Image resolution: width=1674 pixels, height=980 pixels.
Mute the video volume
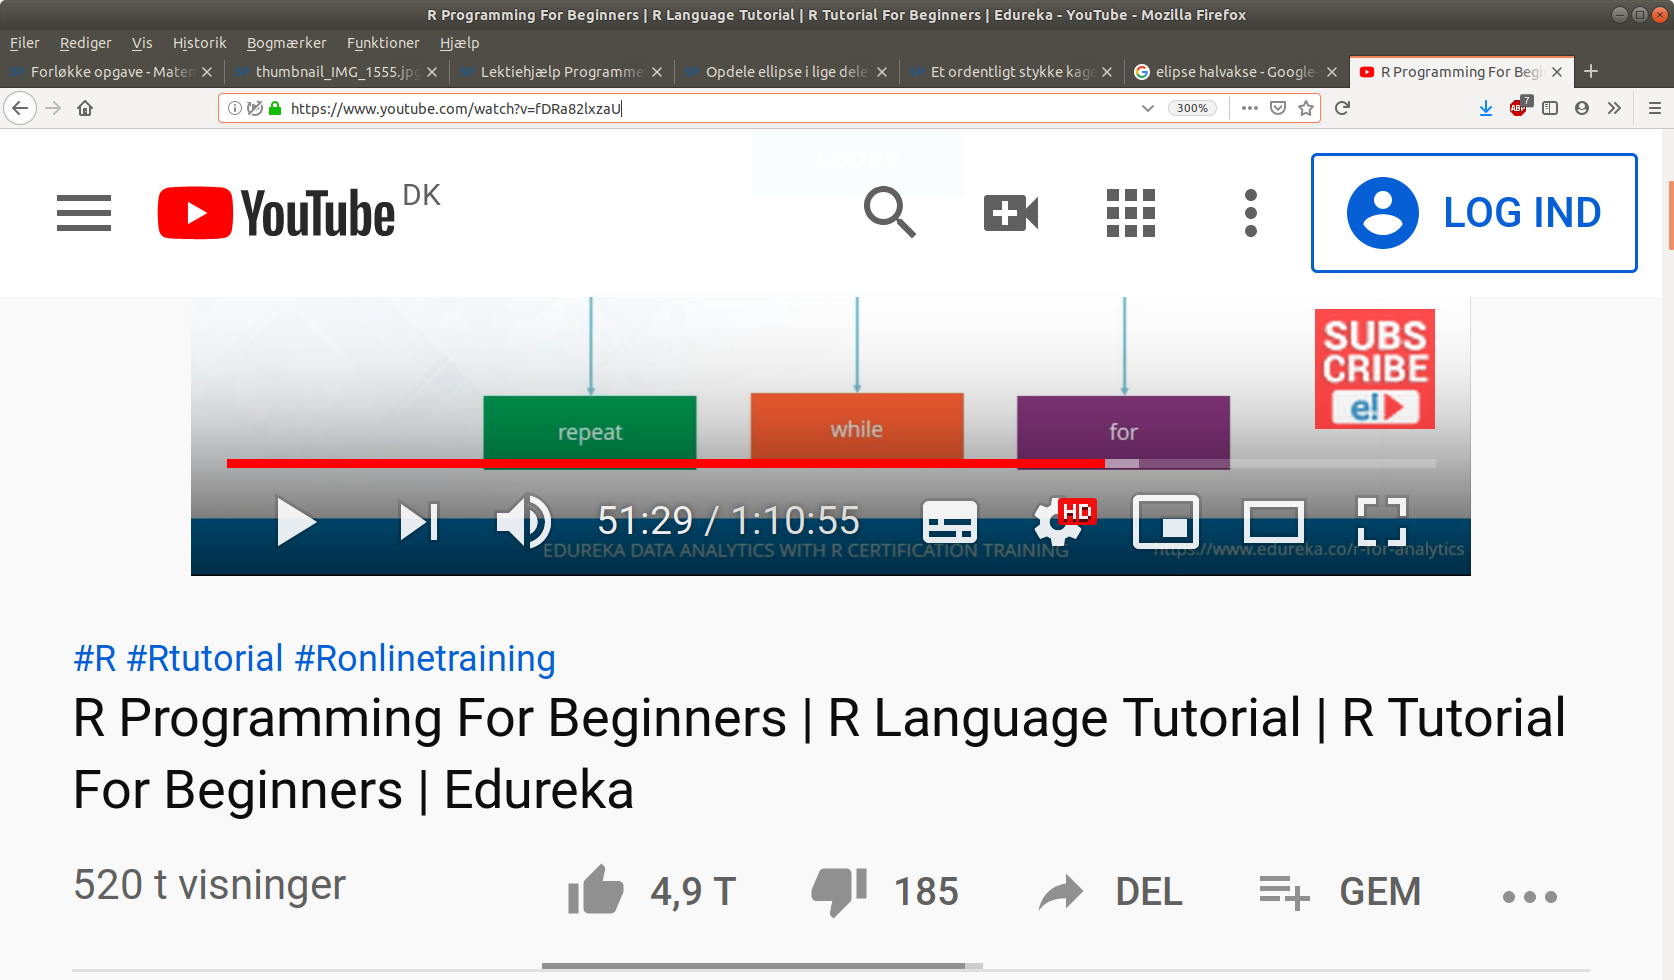[x=523, y=521]
